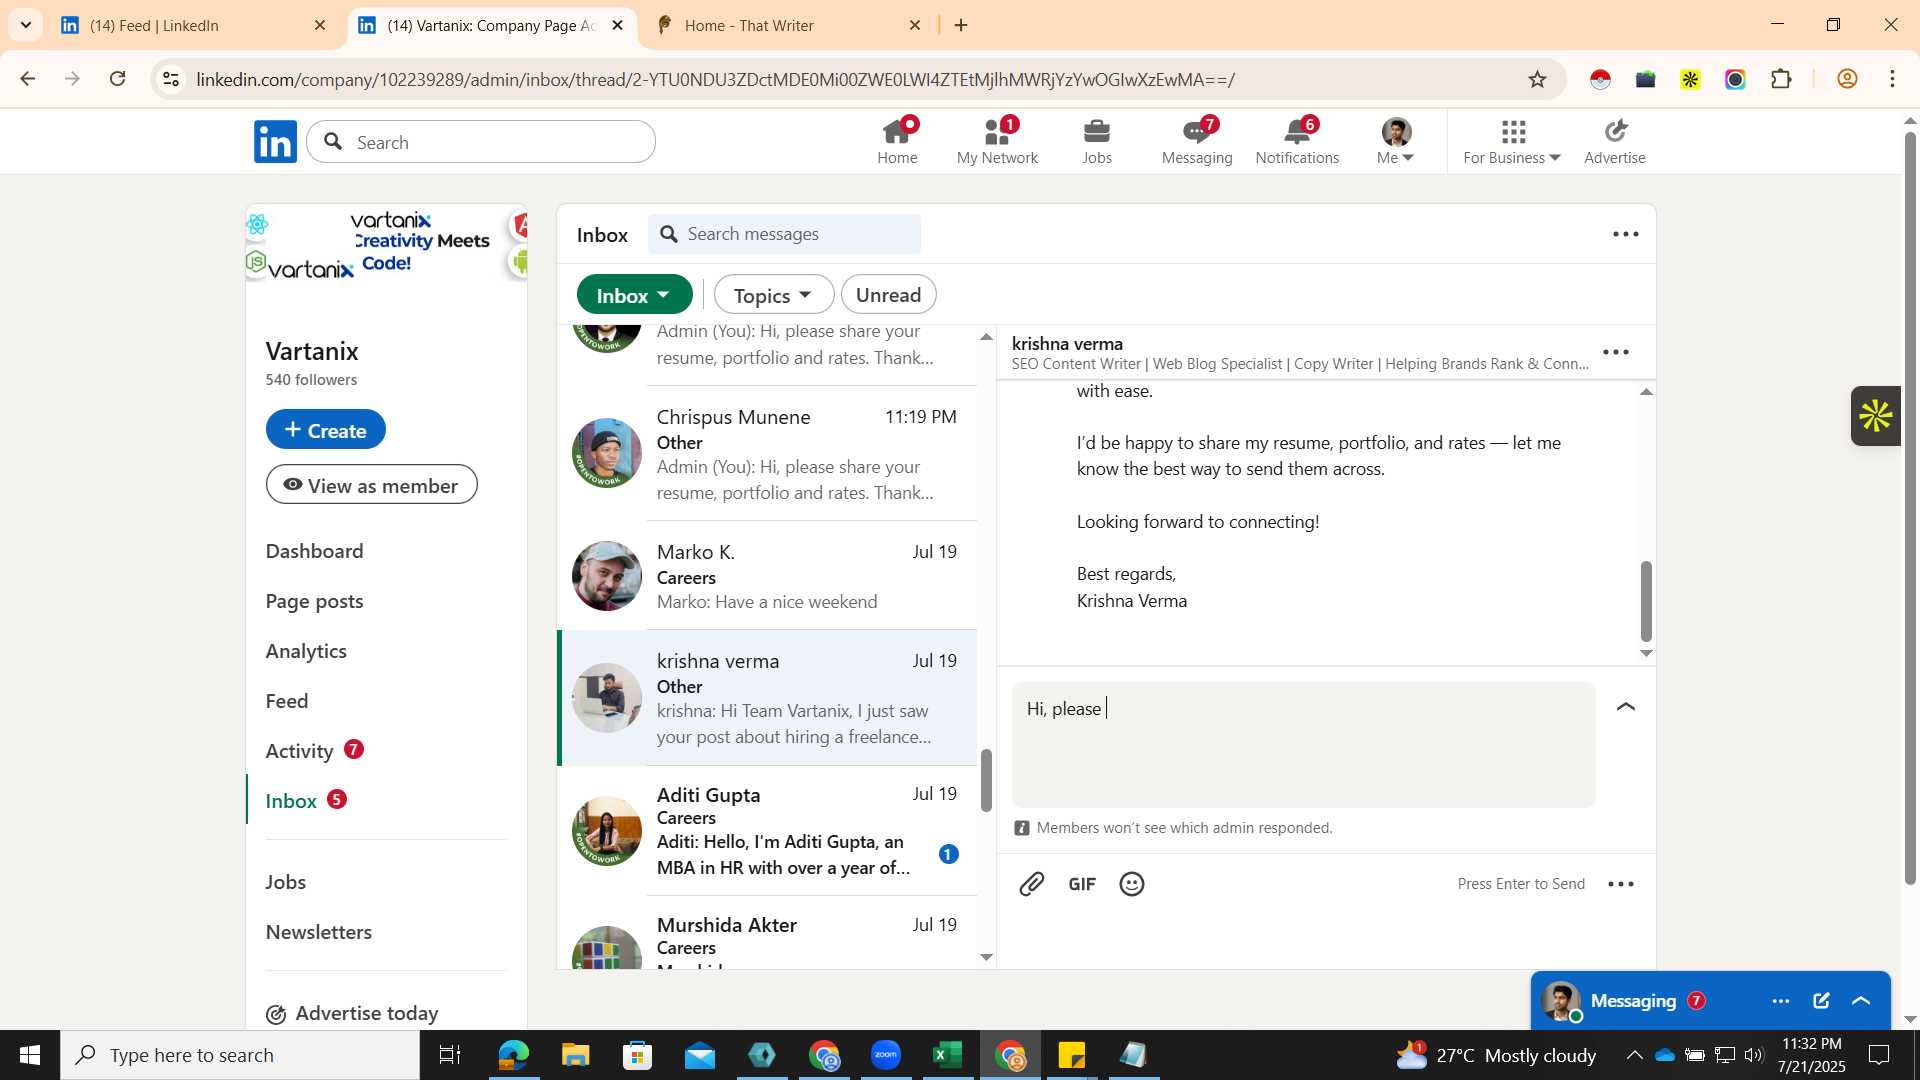Click the LinkedIn logo
The width and height of the screenshot is (1920, 1080).
tap(275, 142)
